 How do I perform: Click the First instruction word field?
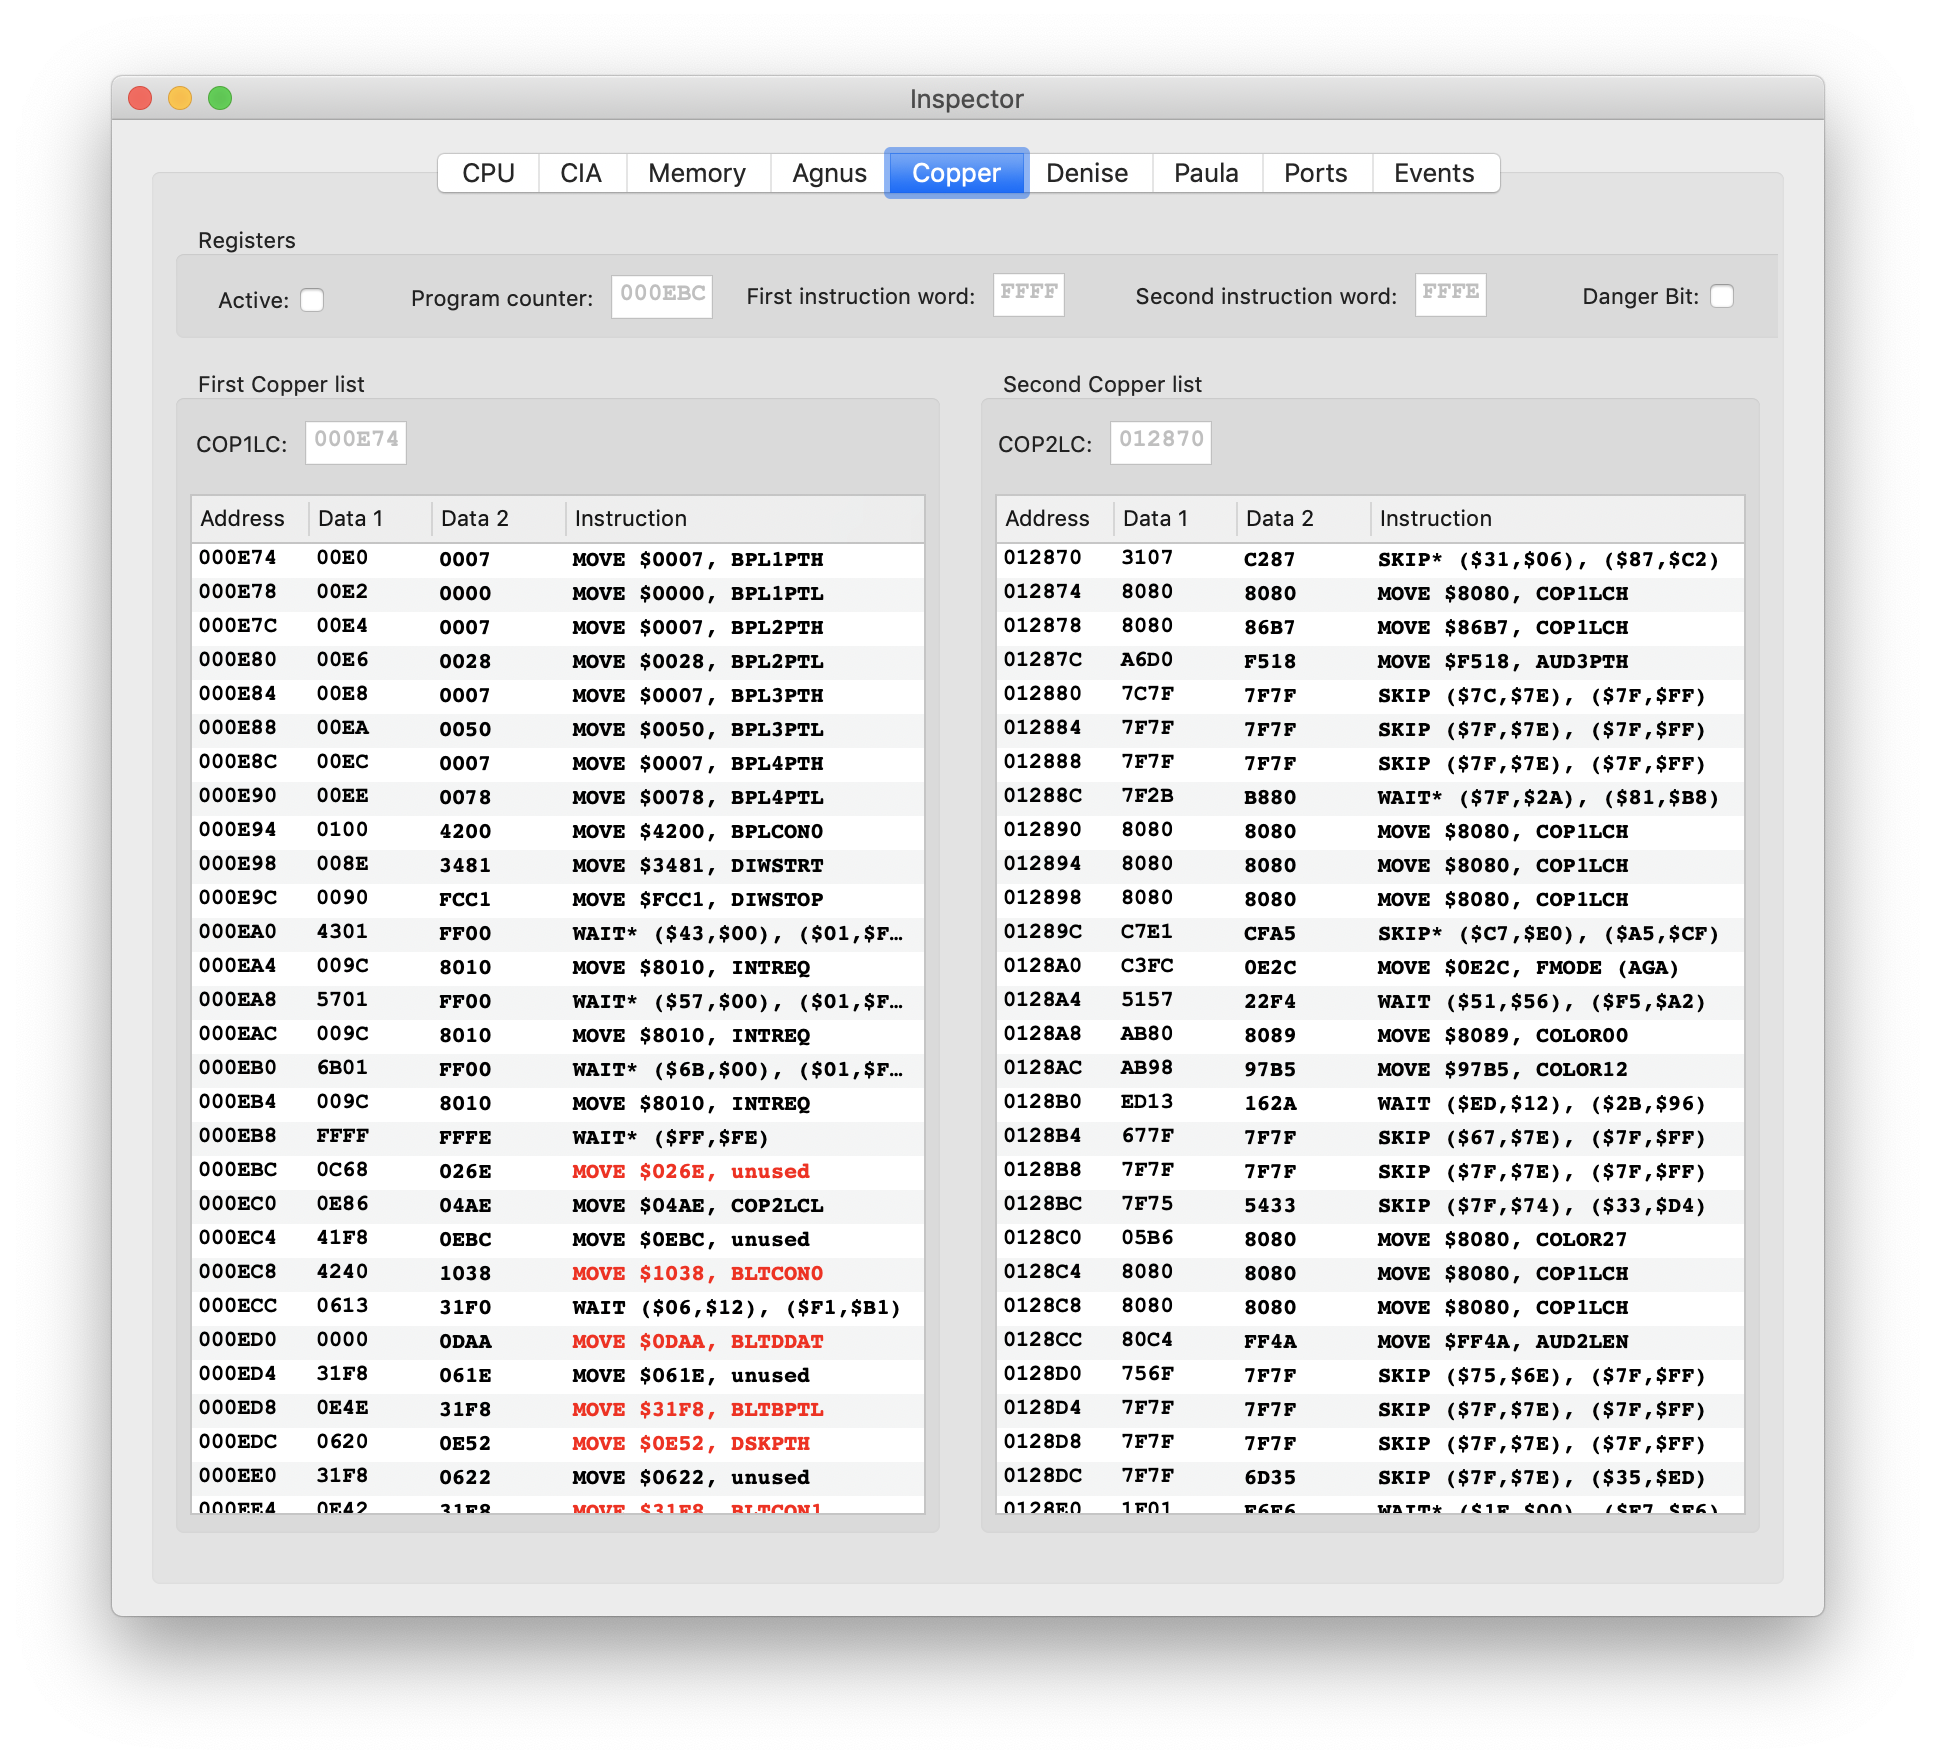tap(1028, 294)
